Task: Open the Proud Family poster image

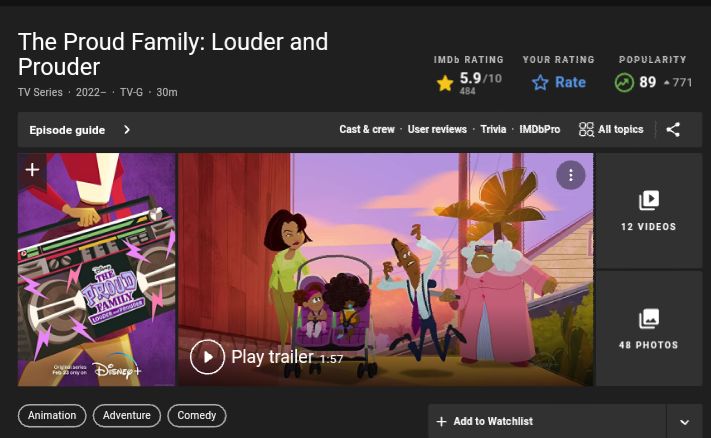Action: pyautogui.click(x=97, y=270)
